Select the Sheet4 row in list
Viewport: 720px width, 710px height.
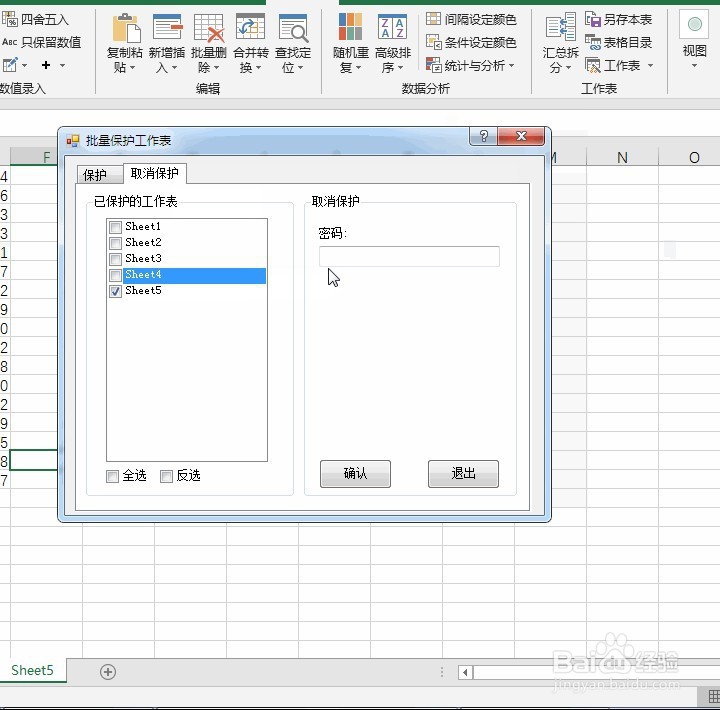[187, 275]
